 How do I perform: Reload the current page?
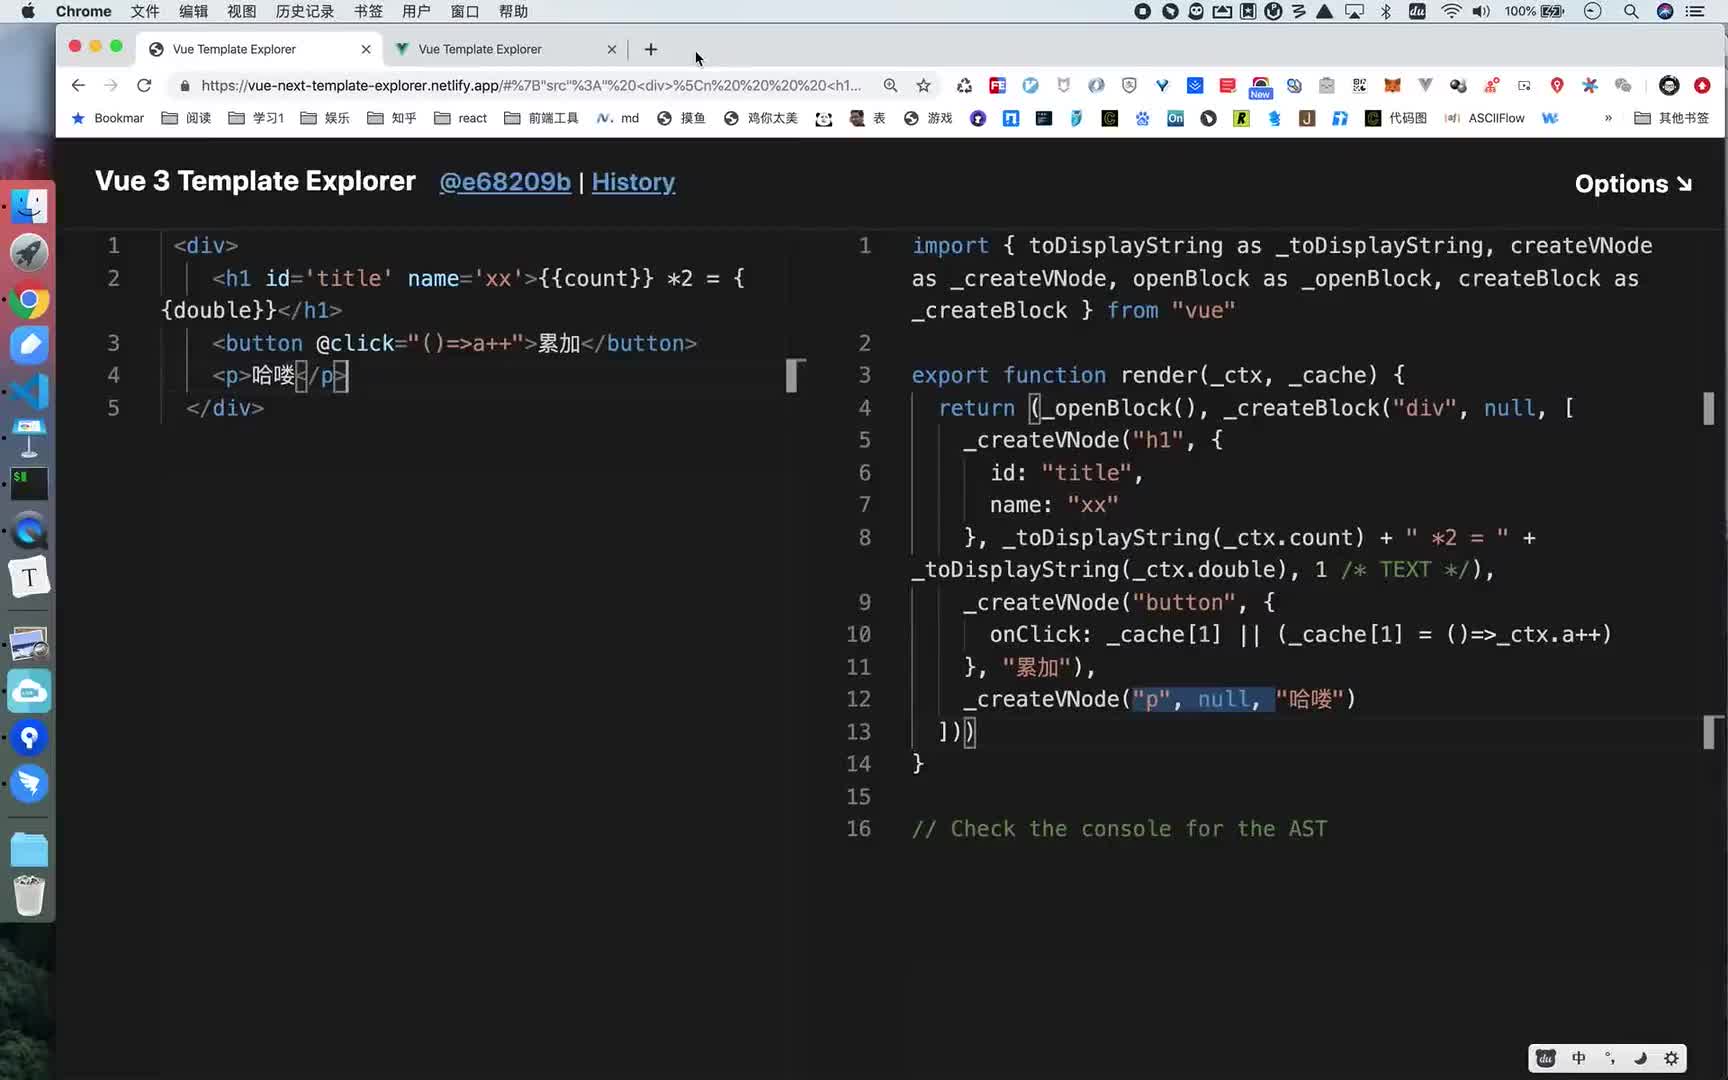click(x=144, y=85)
